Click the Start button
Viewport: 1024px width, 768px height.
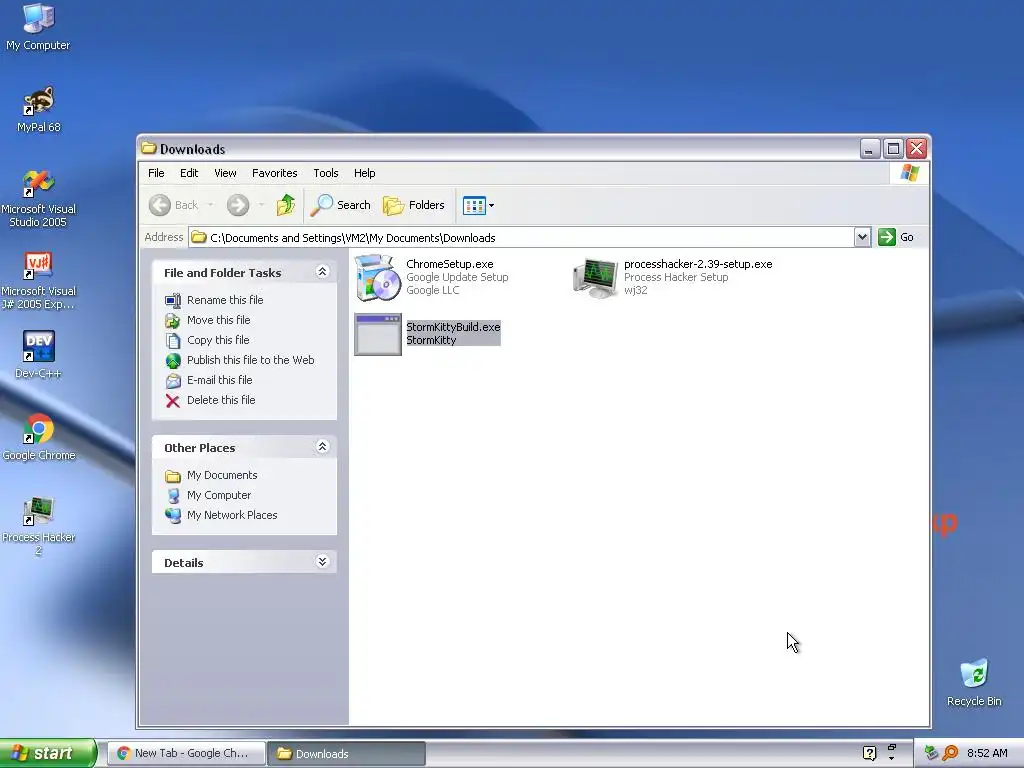[47, 753]
